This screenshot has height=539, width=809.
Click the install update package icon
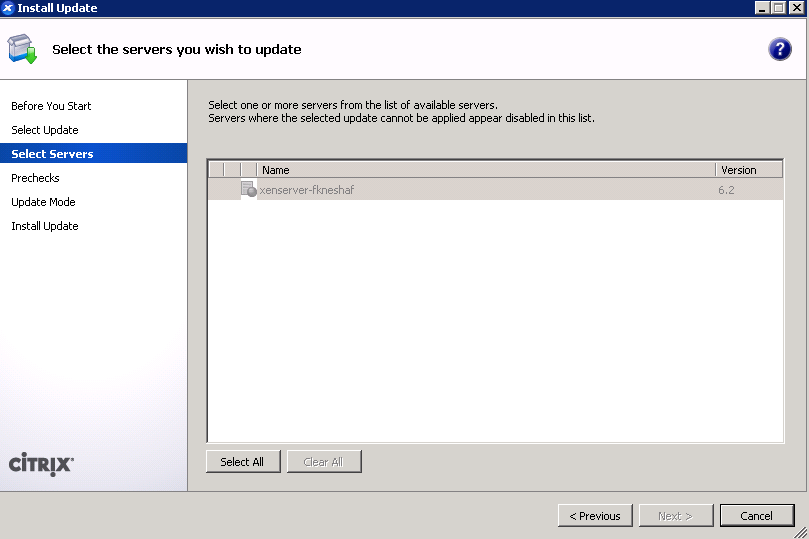click(22, 49)
